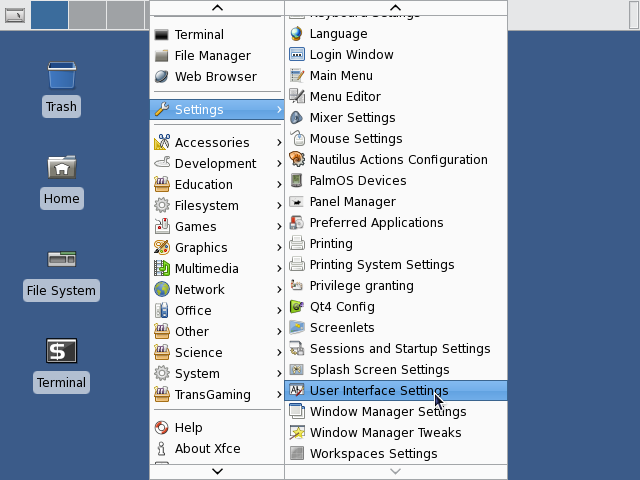Click the File System desktop icon
The image size is (640, 480).
61,260
